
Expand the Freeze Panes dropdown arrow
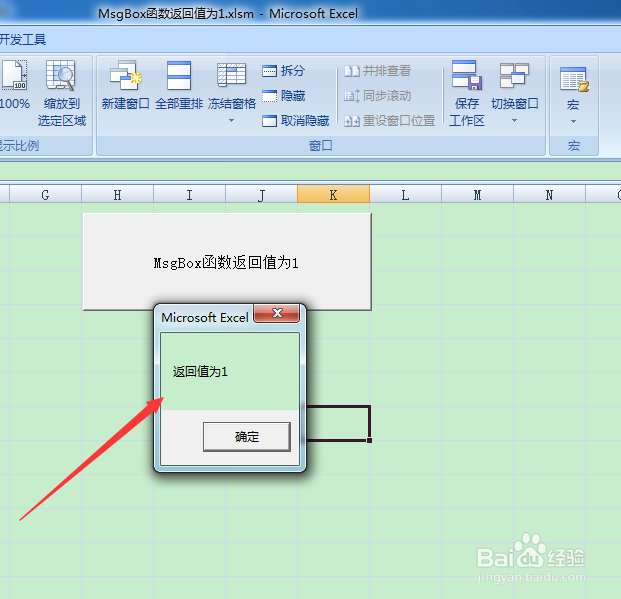coord(232,120)
